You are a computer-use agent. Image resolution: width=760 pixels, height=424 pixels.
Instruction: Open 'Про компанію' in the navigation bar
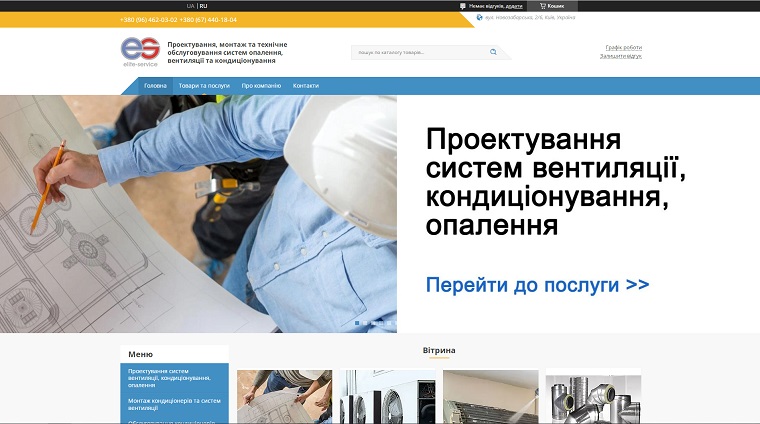pyautogui.click(x=261, y=86)
